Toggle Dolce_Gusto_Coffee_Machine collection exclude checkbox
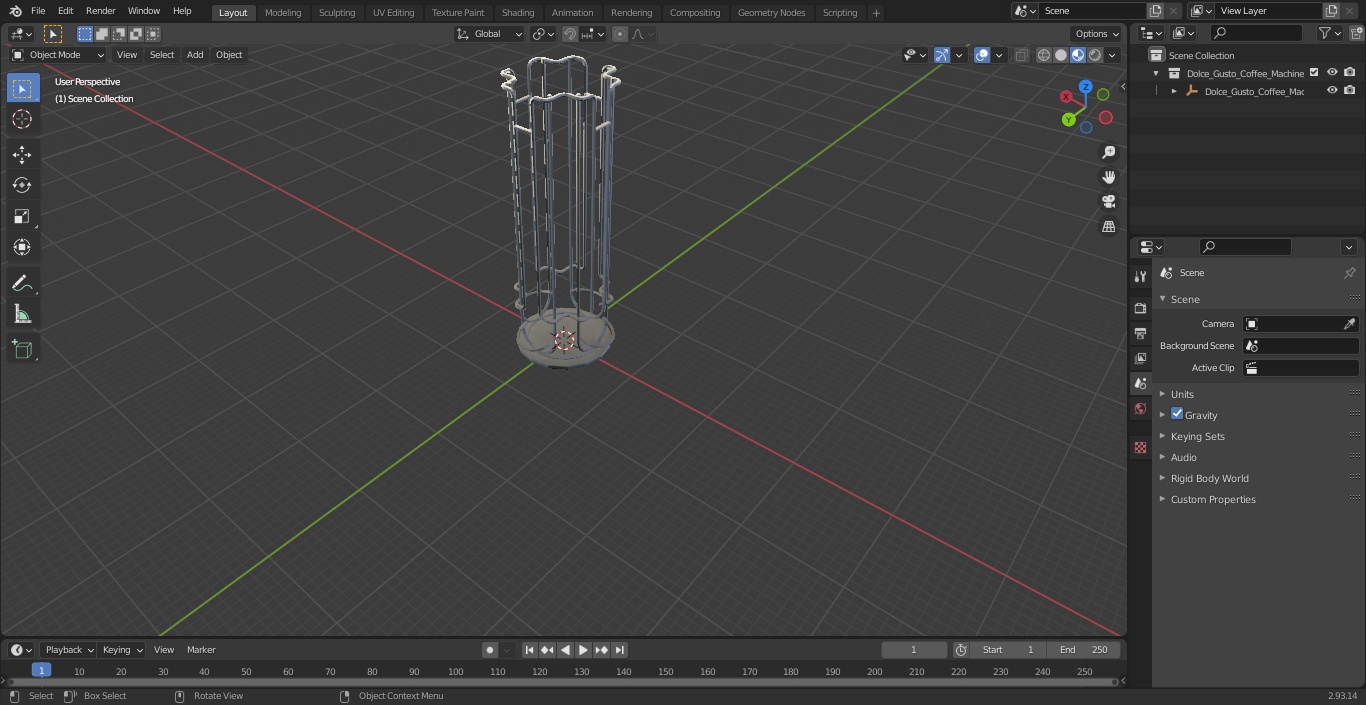 (x=1314, y=73)
